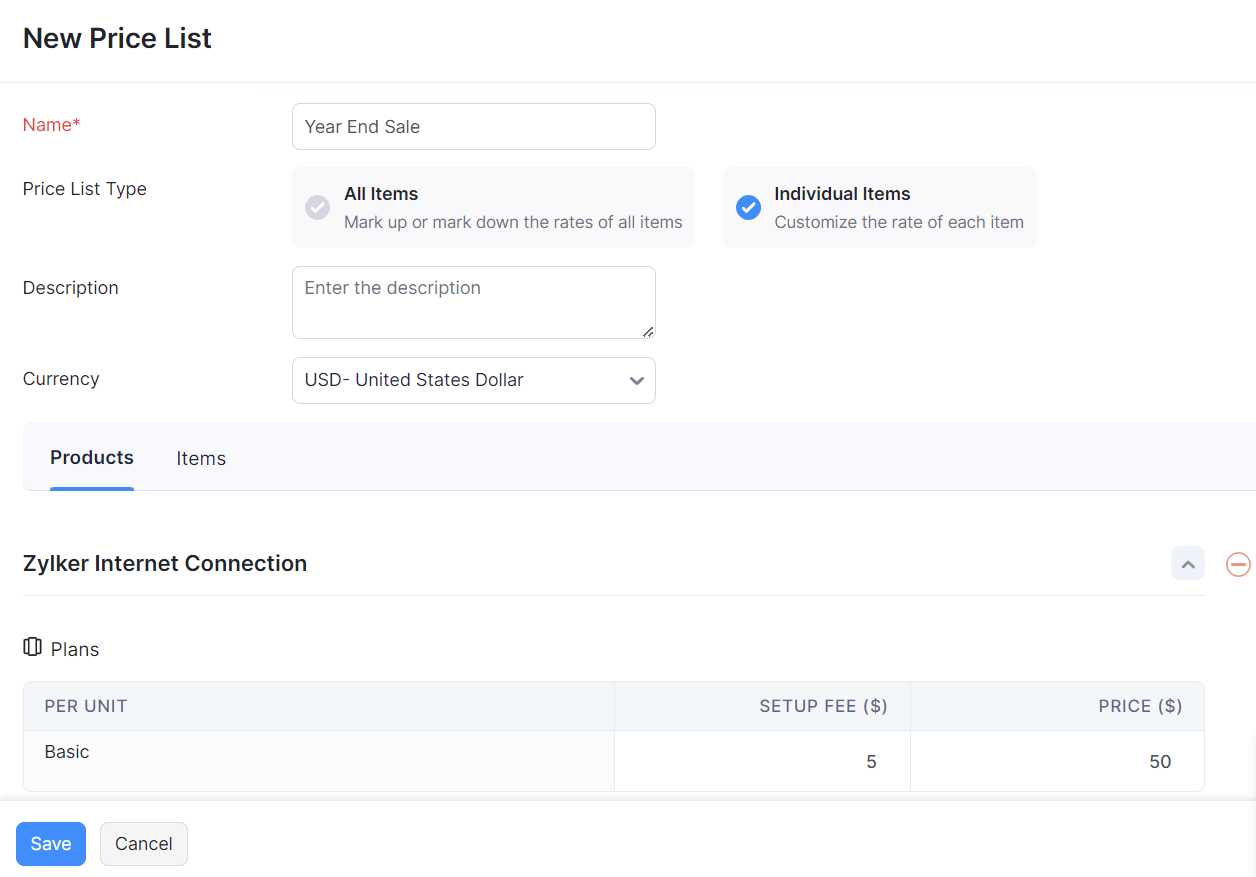
Task: Click the description text area
Action: tap(473, 302)
